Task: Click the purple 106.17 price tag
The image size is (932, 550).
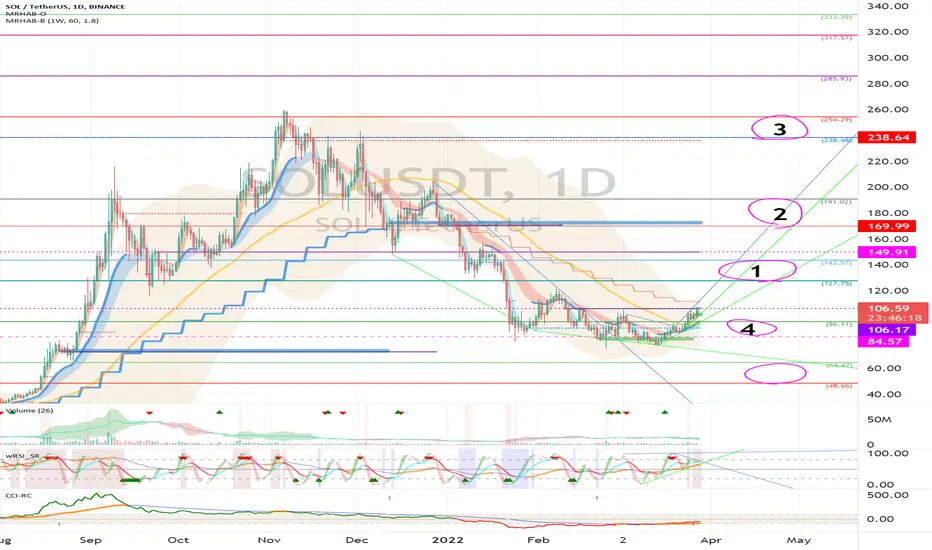Action: (887, 330)
